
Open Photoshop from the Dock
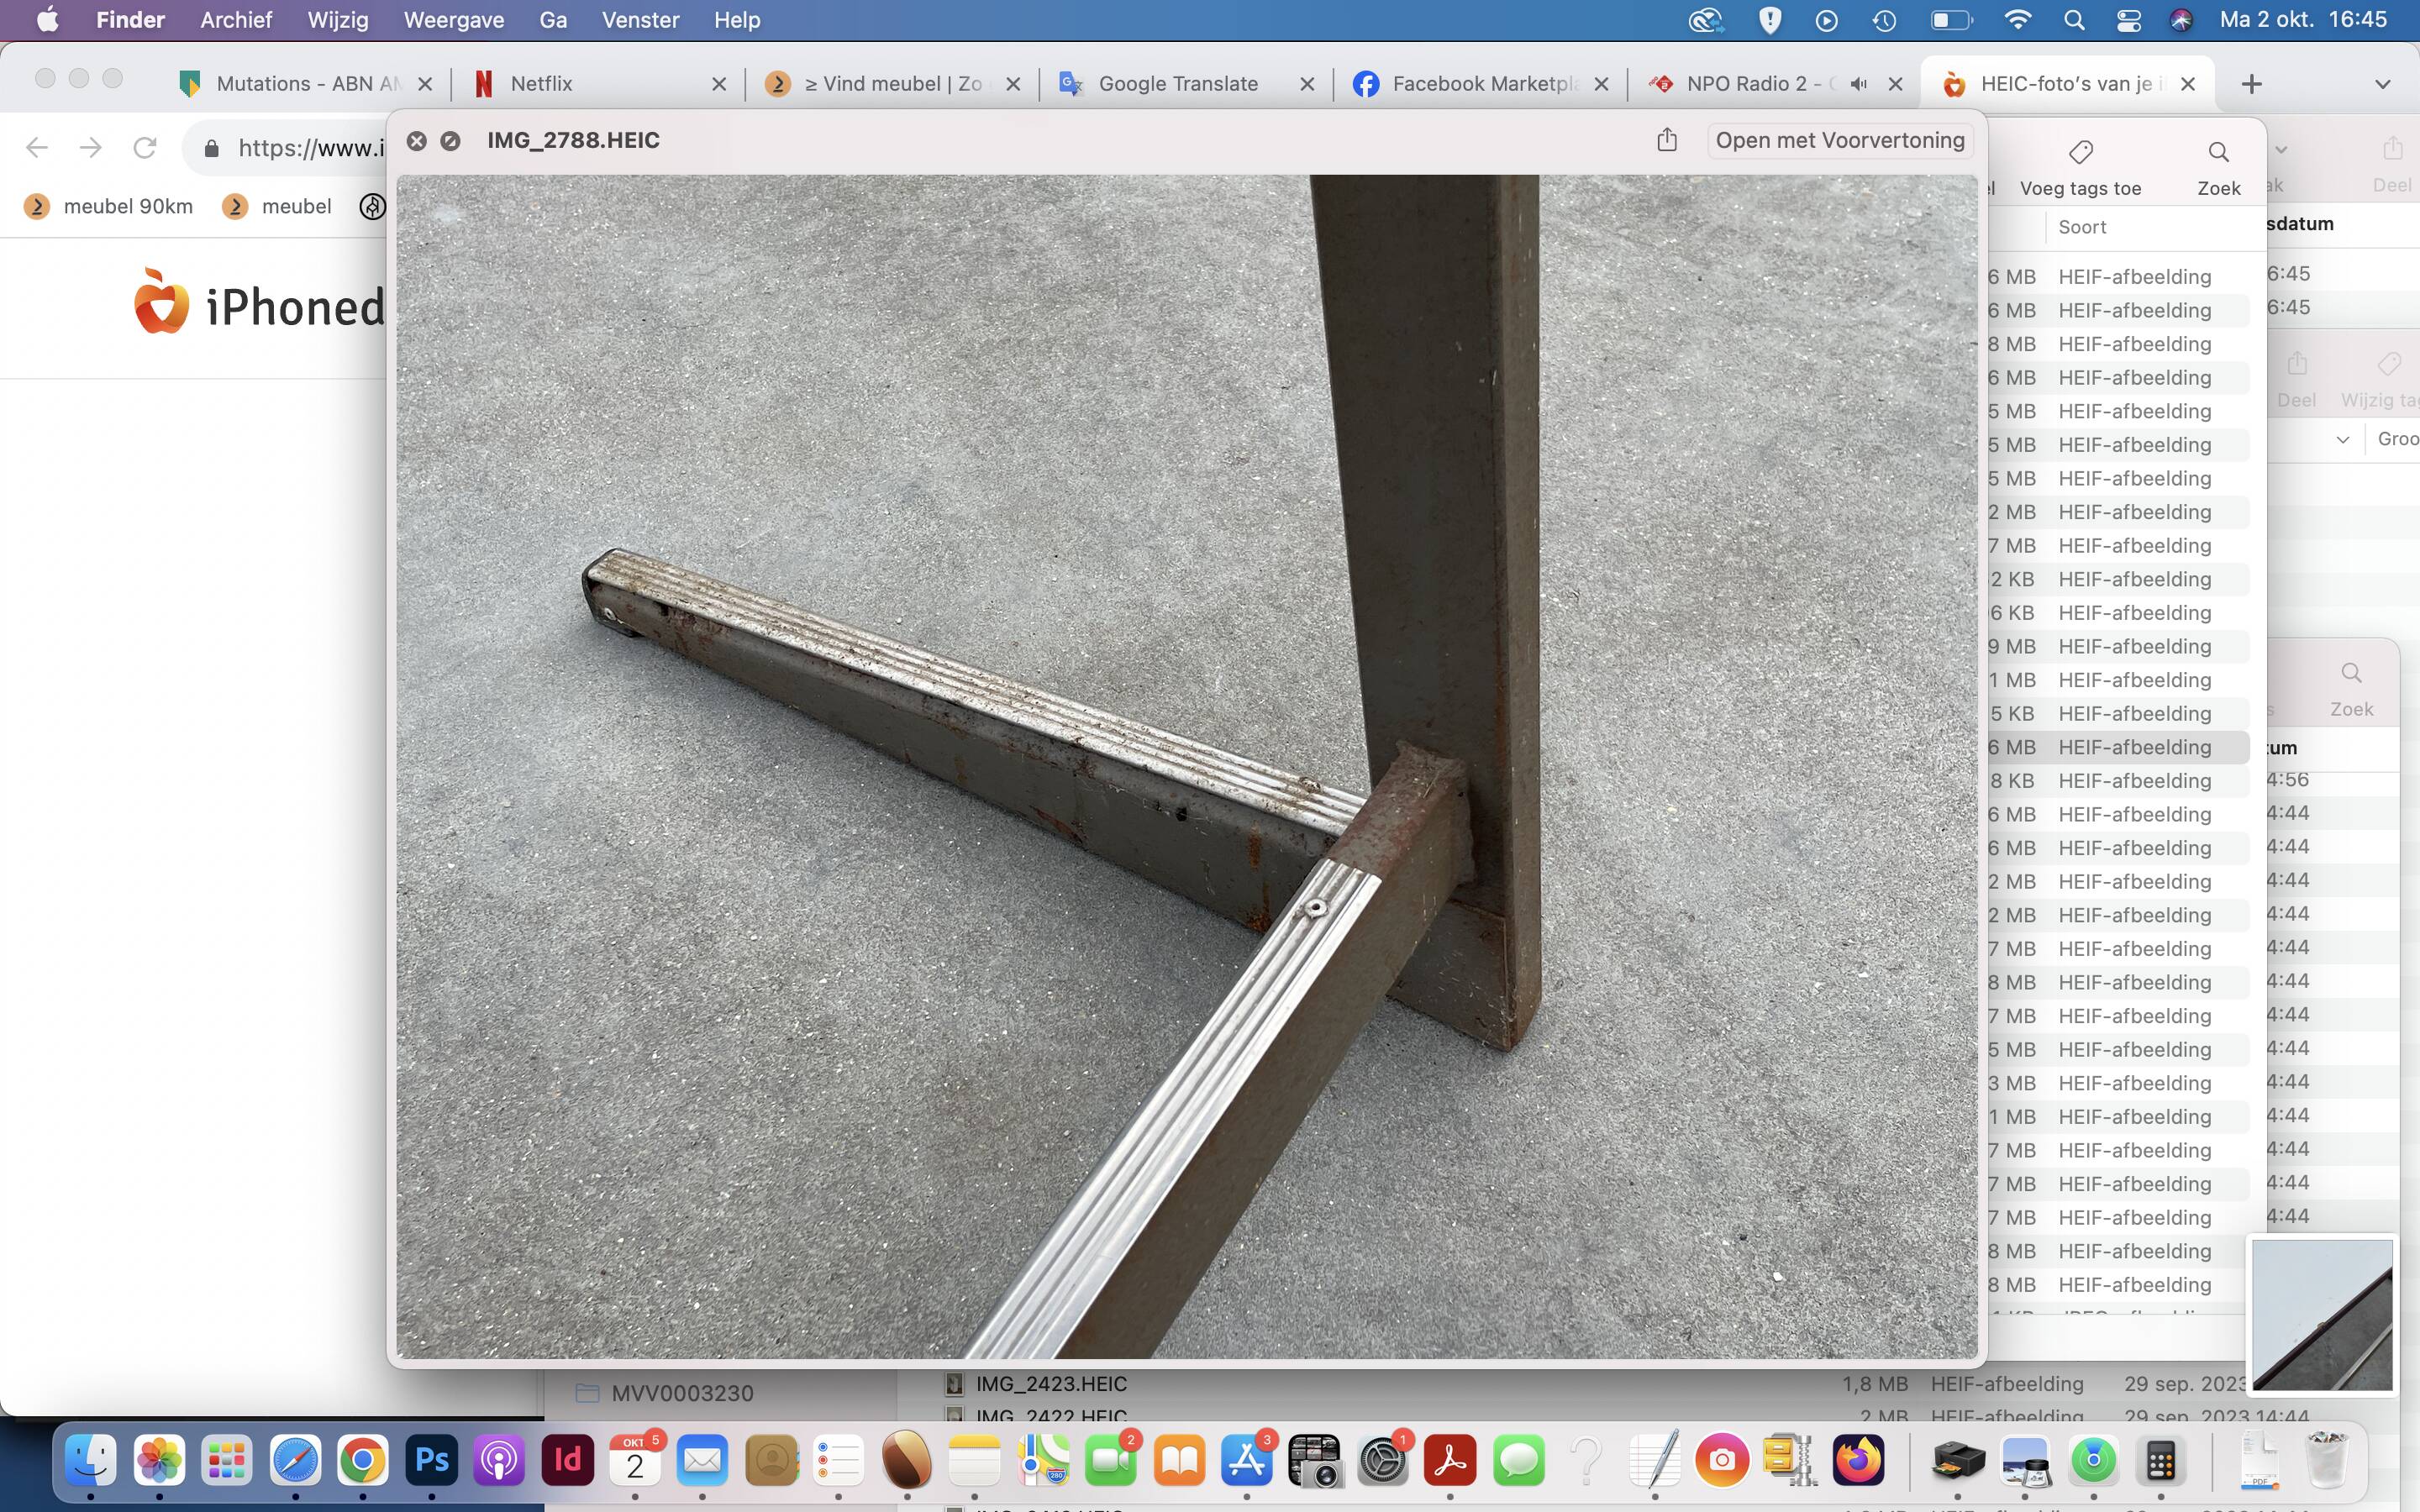click(430, 1461)
